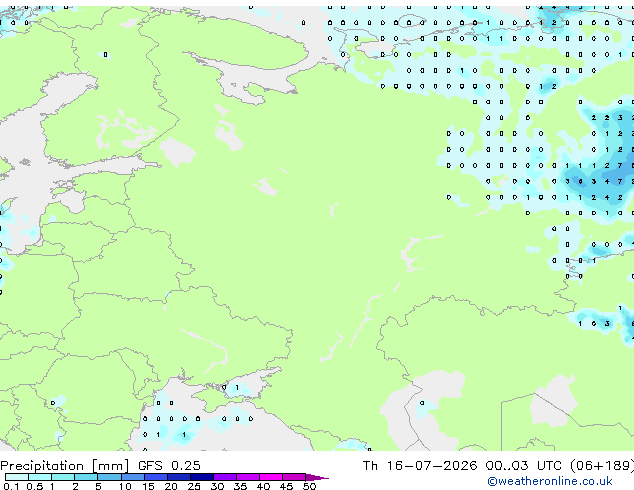Select legend swatch between 2 and 5
Screen dimensions: 634x490
86,477
